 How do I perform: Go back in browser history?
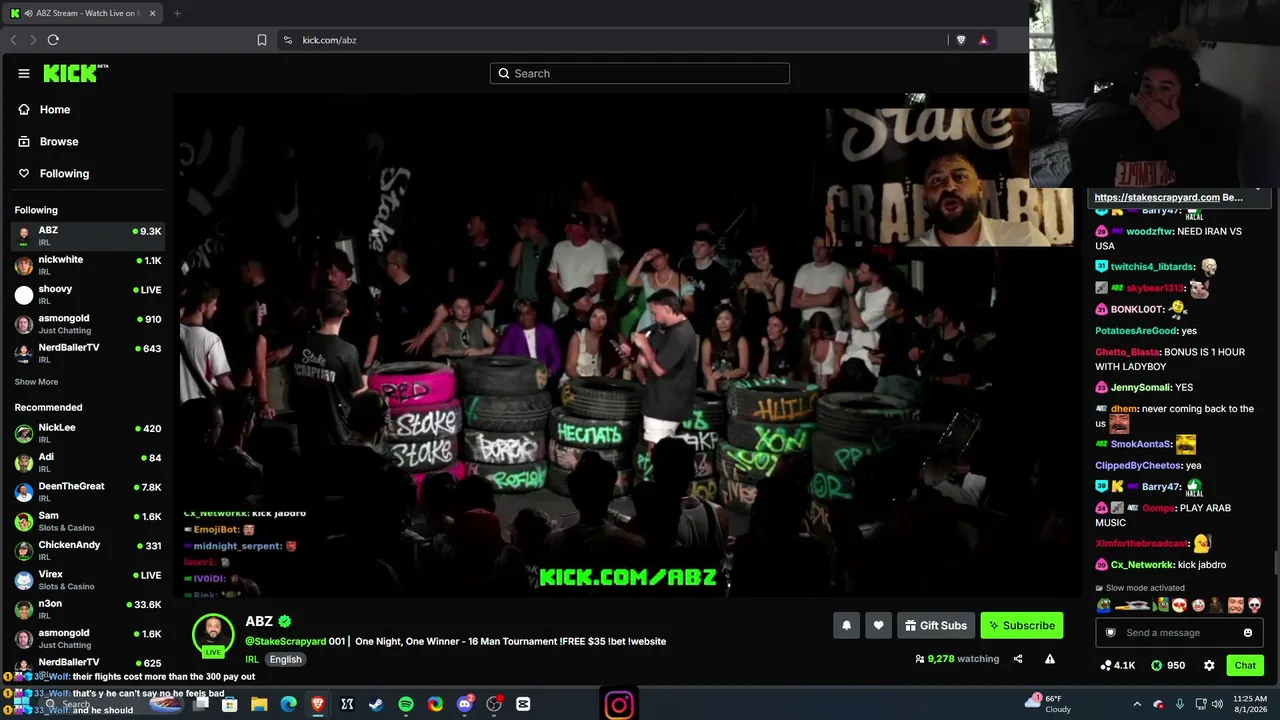pos(13,40)
